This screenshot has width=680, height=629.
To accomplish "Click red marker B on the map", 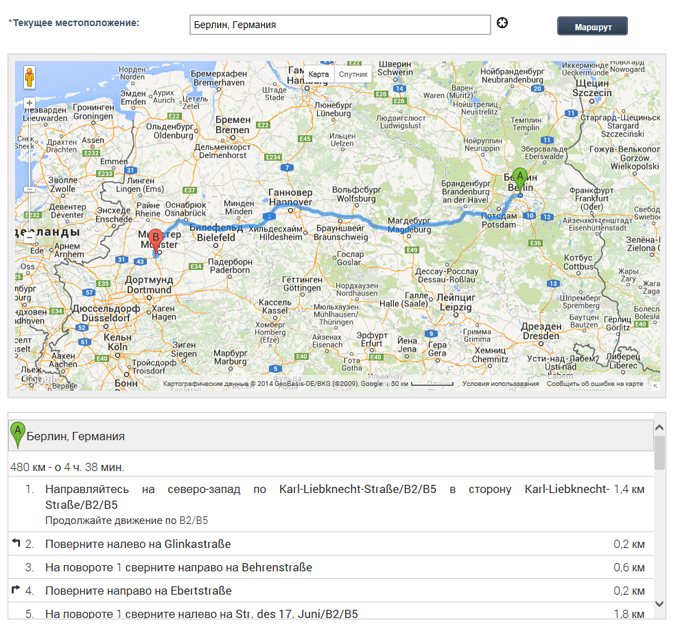I will (156, 242).
